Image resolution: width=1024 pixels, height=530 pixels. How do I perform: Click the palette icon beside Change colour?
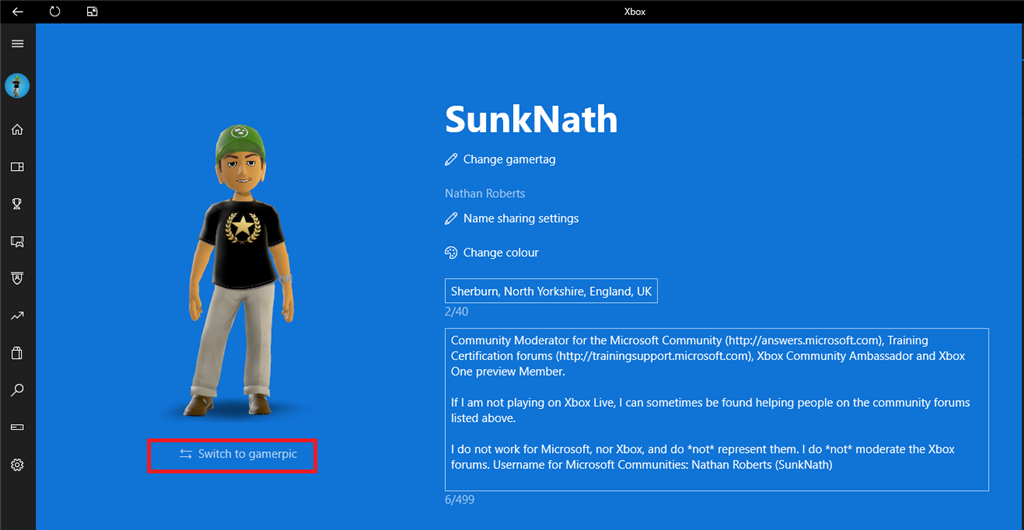[x=451, y=253]
